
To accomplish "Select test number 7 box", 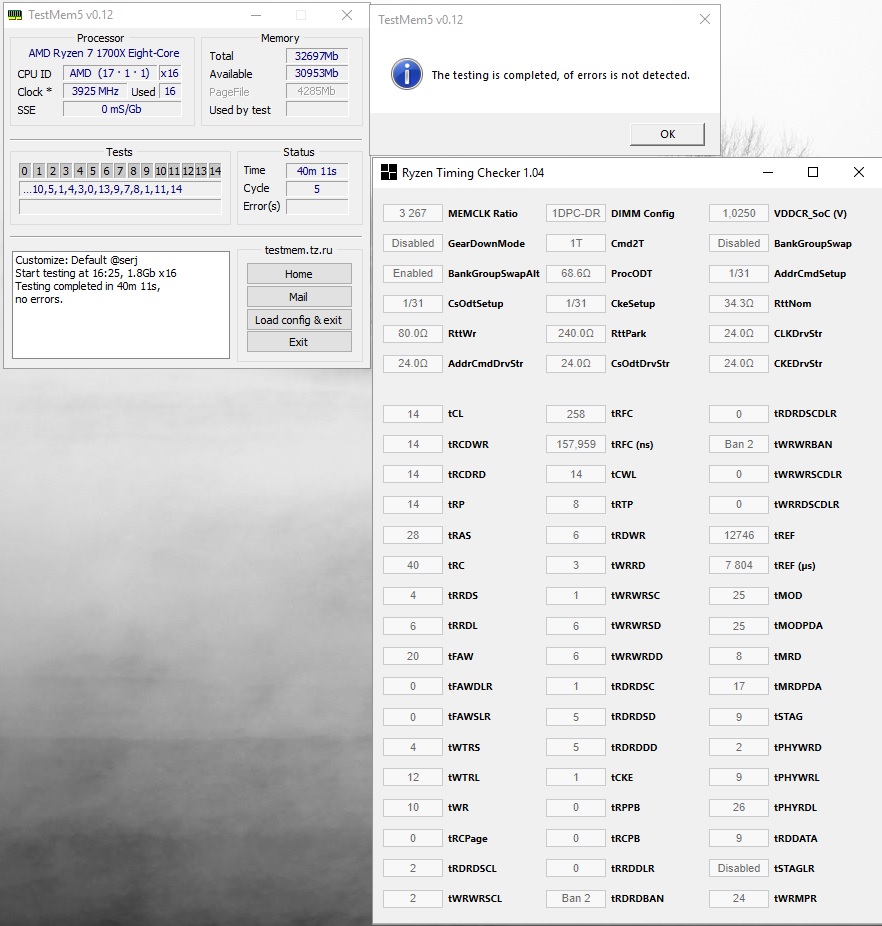I will [x=120, y=171].
